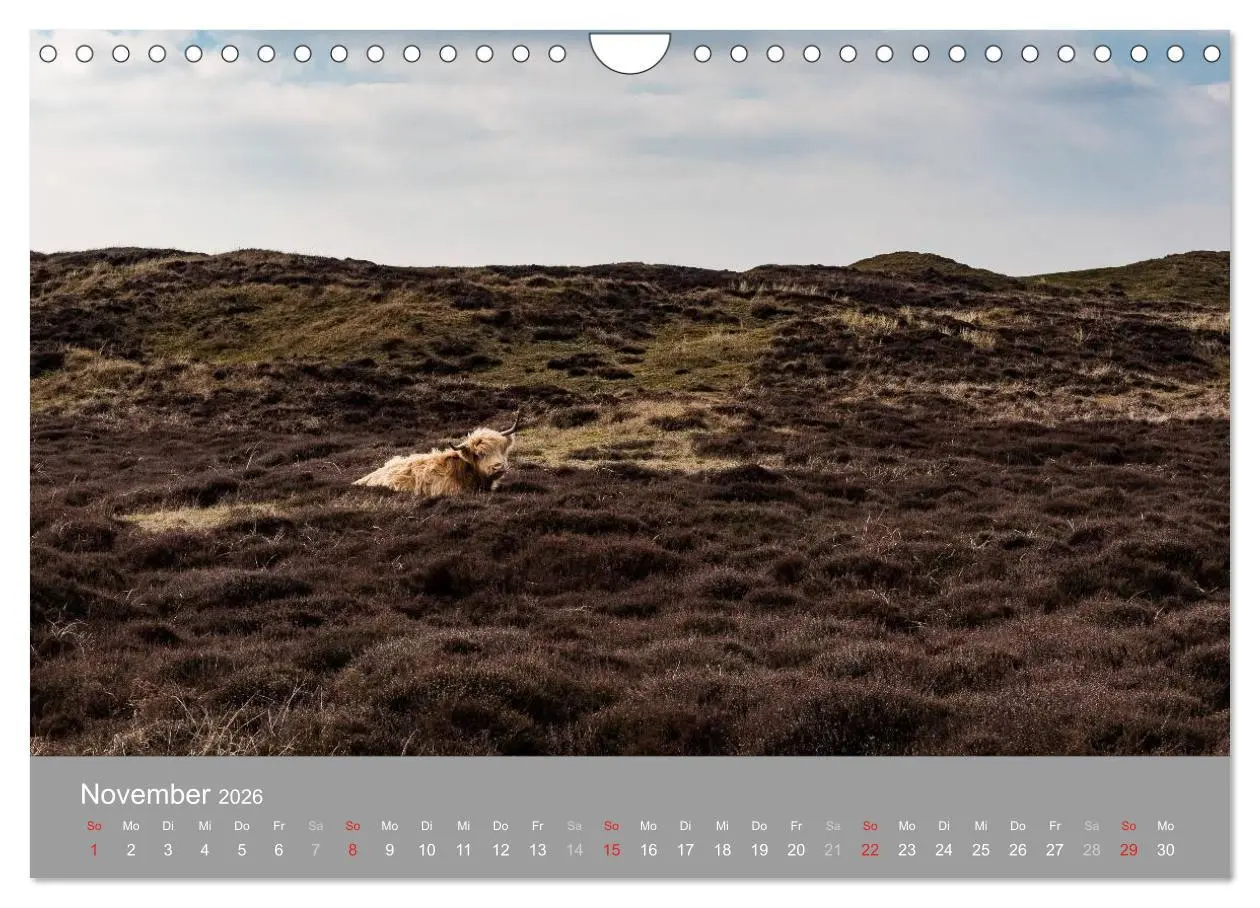Select date 16 in calendar row
Image resolution: width=1260 pixels, height=908 pixels.
649,850
